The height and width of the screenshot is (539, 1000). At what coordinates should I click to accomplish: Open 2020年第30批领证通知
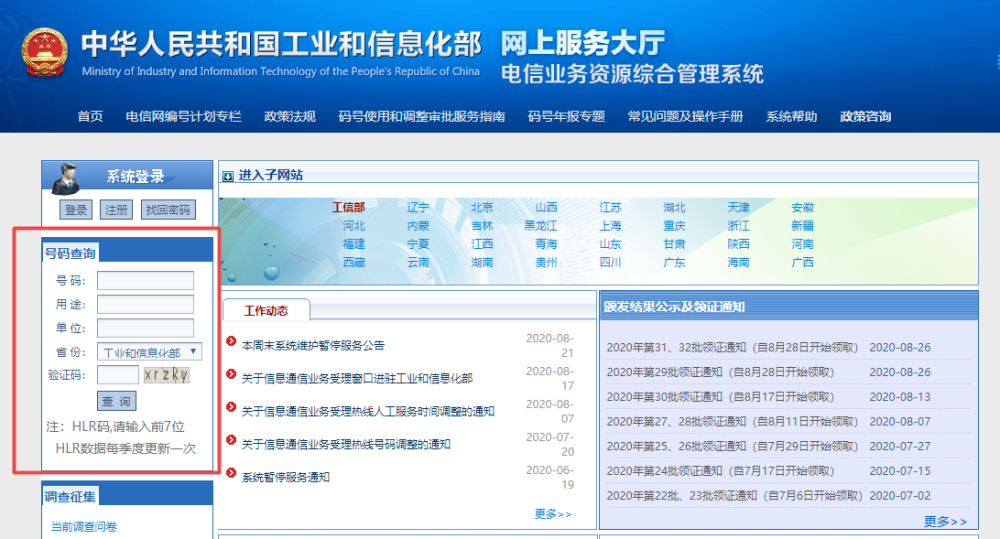click(720, 397)
